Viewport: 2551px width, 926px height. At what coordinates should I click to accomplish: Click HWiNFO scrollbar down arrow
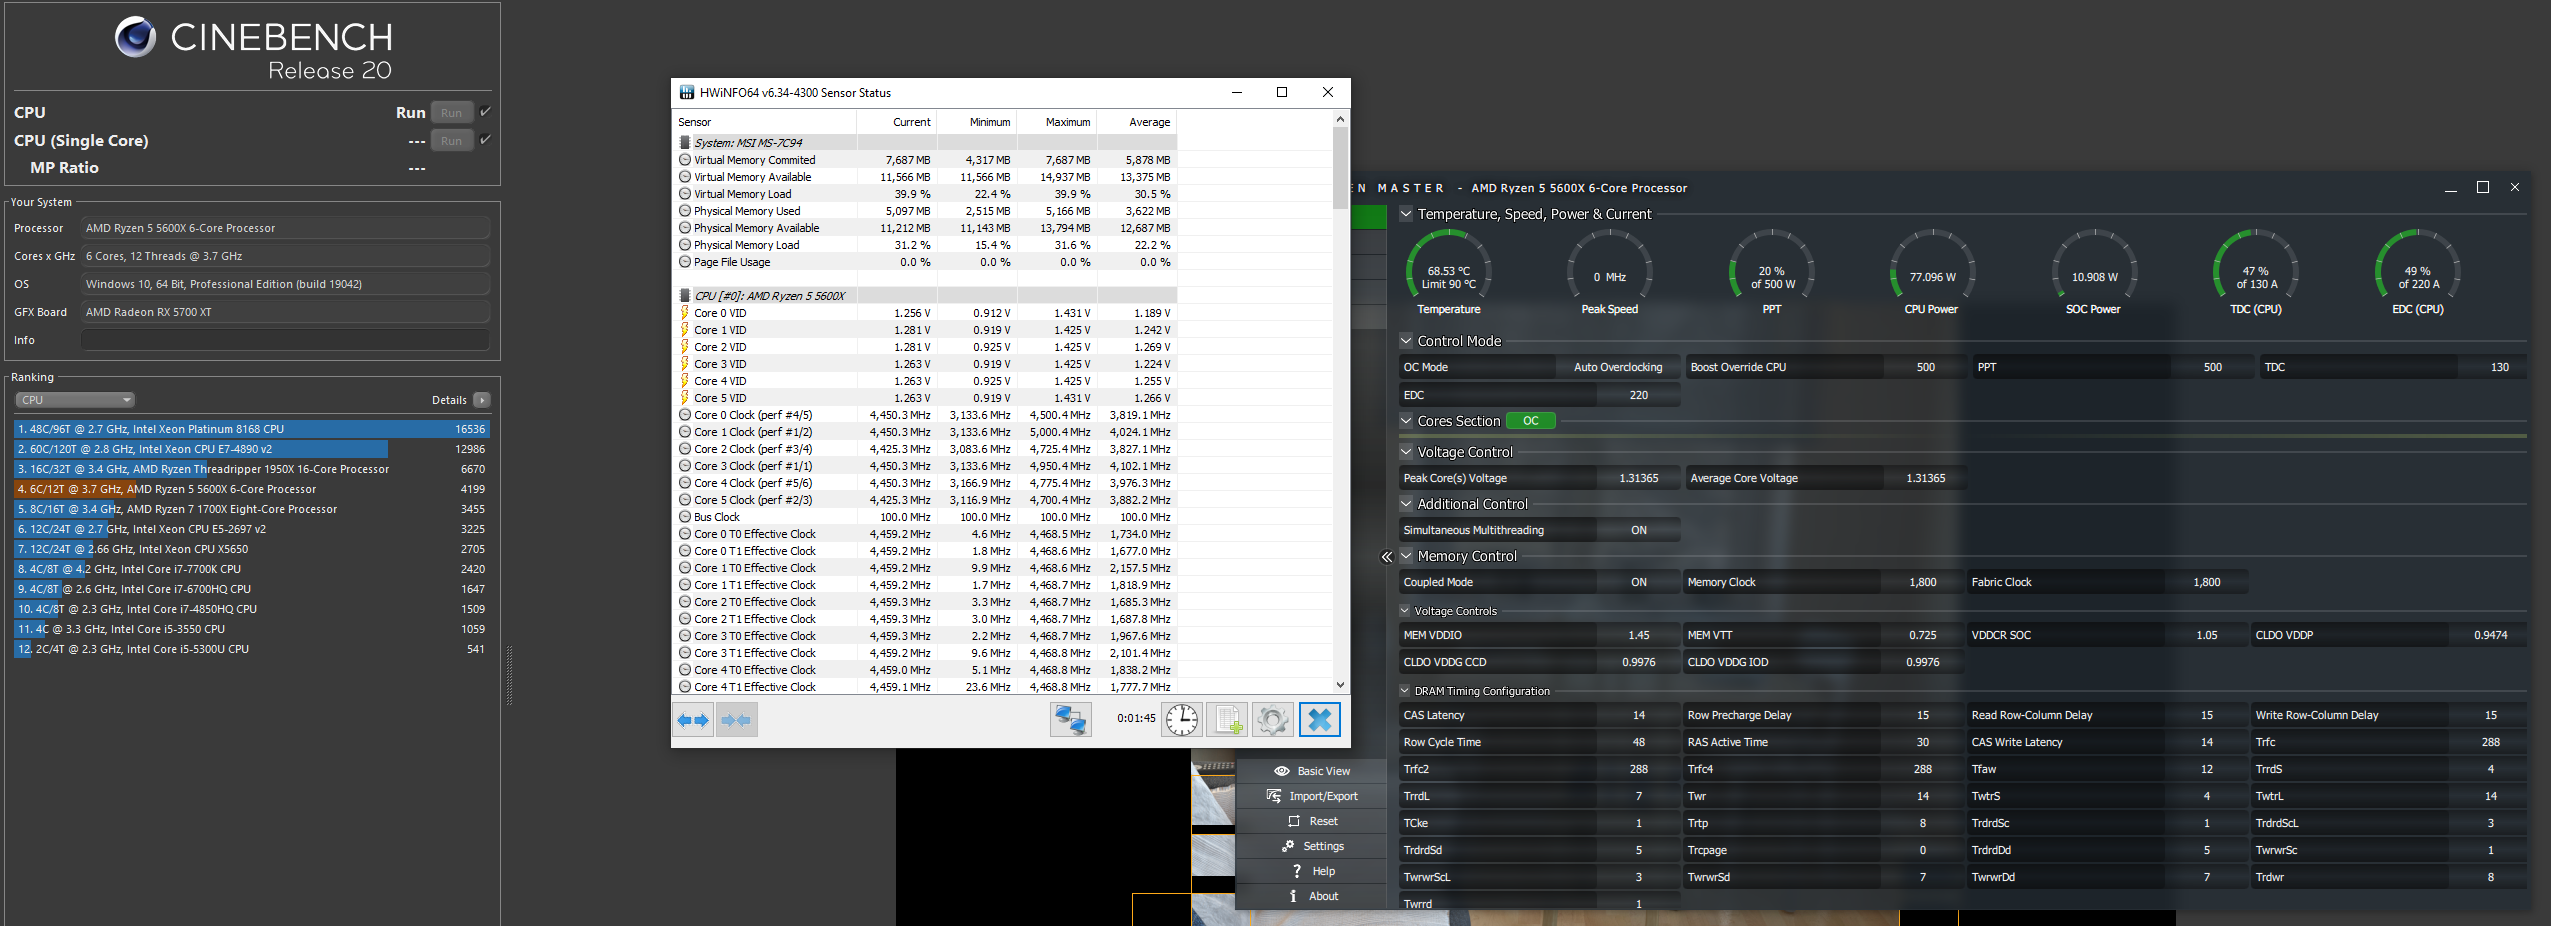(1340, 685)
